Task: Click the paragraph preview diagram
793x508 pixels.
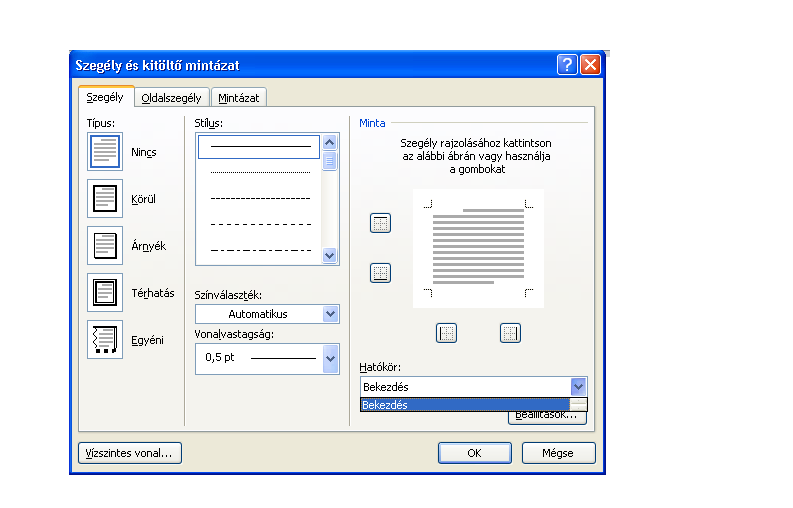Action: pyautogui.click(x=478, y=248)
